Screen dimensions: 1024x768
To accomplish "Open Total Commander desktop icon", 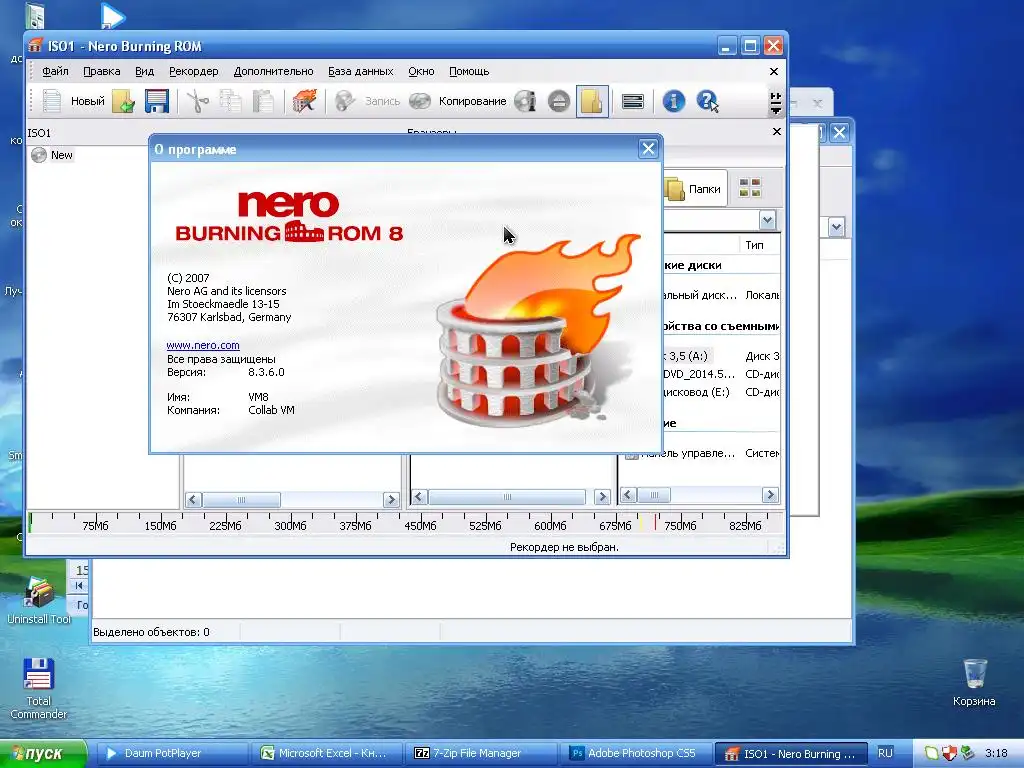I will [x=39, y=688].
